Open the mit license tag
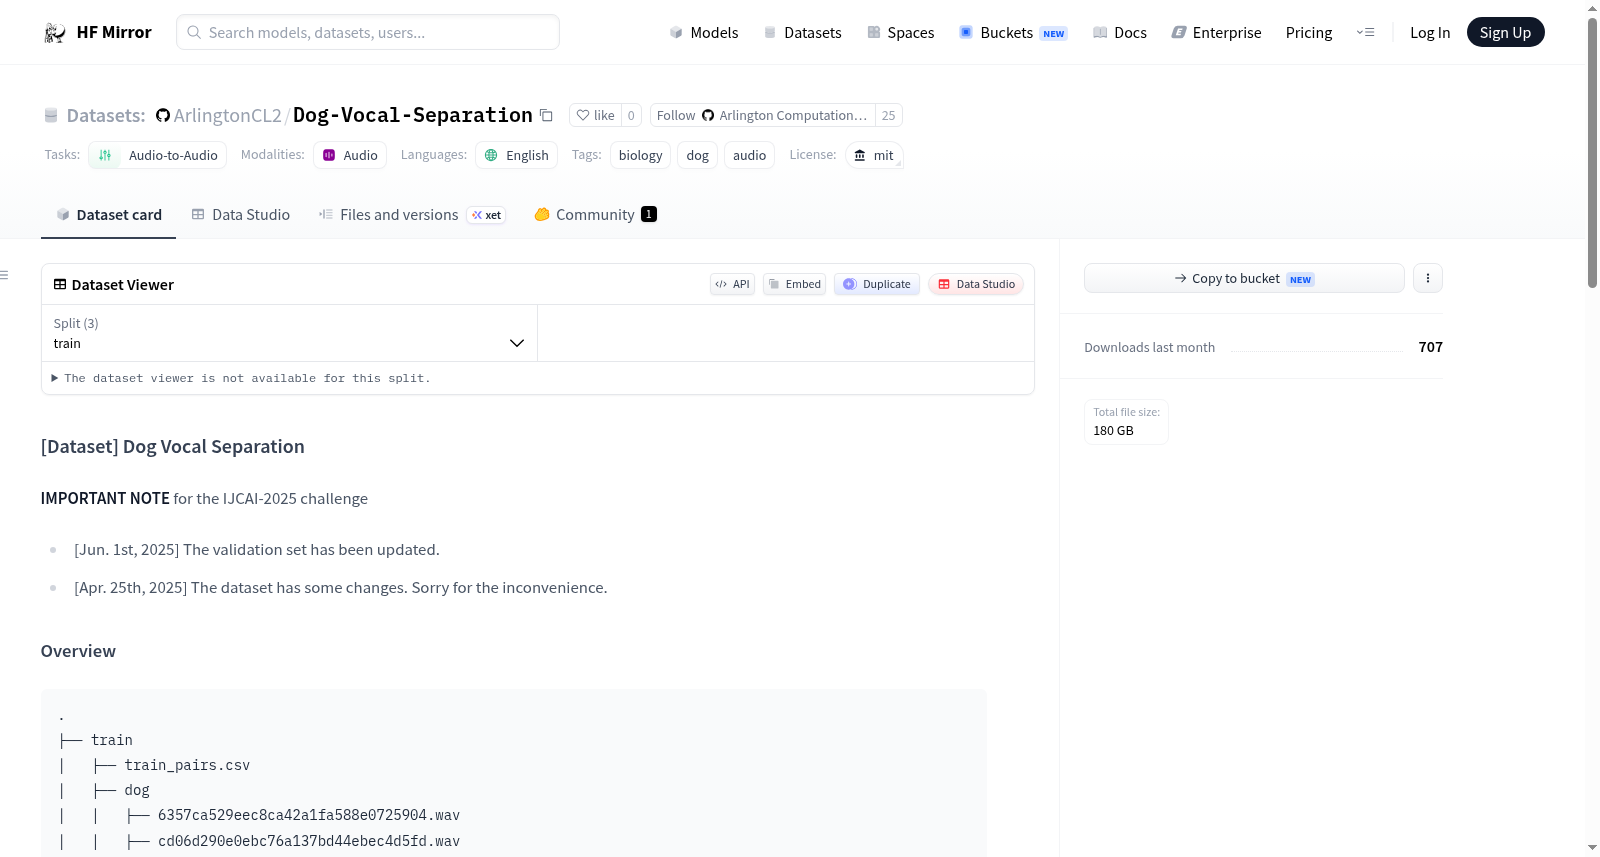 (874, 155)
